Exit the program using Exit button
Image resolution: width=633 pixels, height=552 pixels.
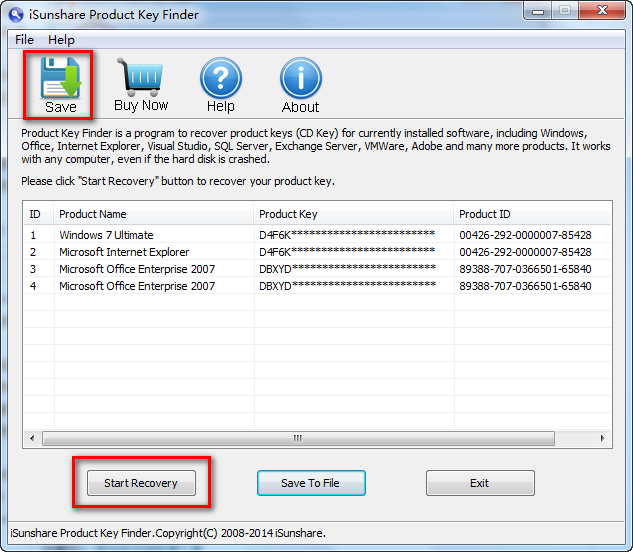[x=480, y=483]
